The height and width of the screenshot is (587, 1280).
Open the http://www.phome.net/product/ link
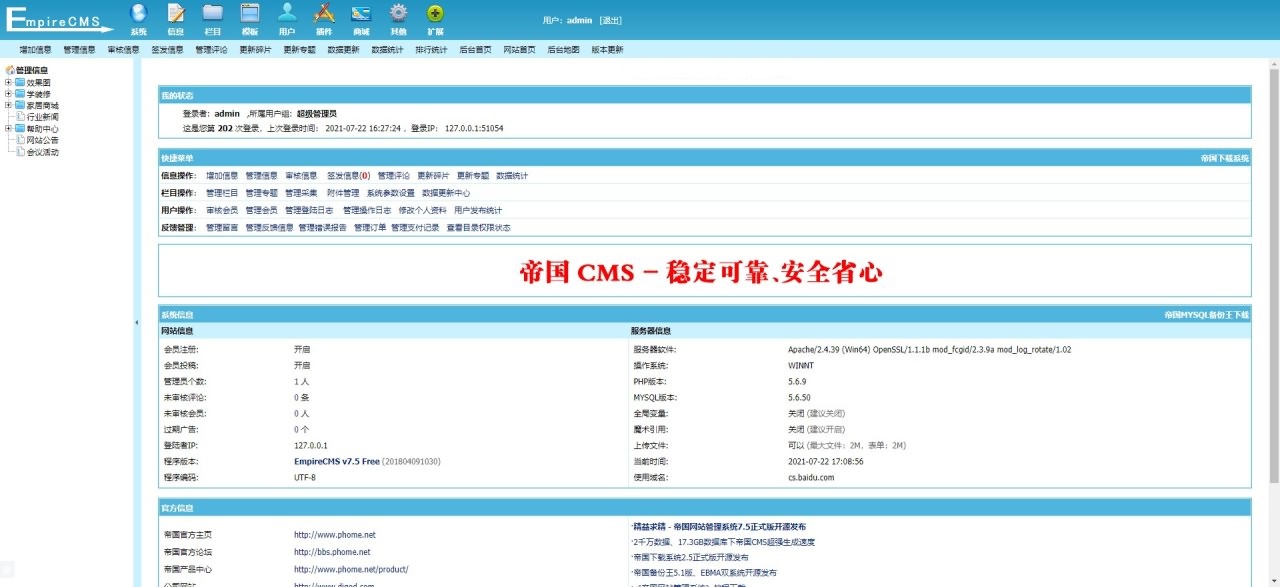pos(351,569)
